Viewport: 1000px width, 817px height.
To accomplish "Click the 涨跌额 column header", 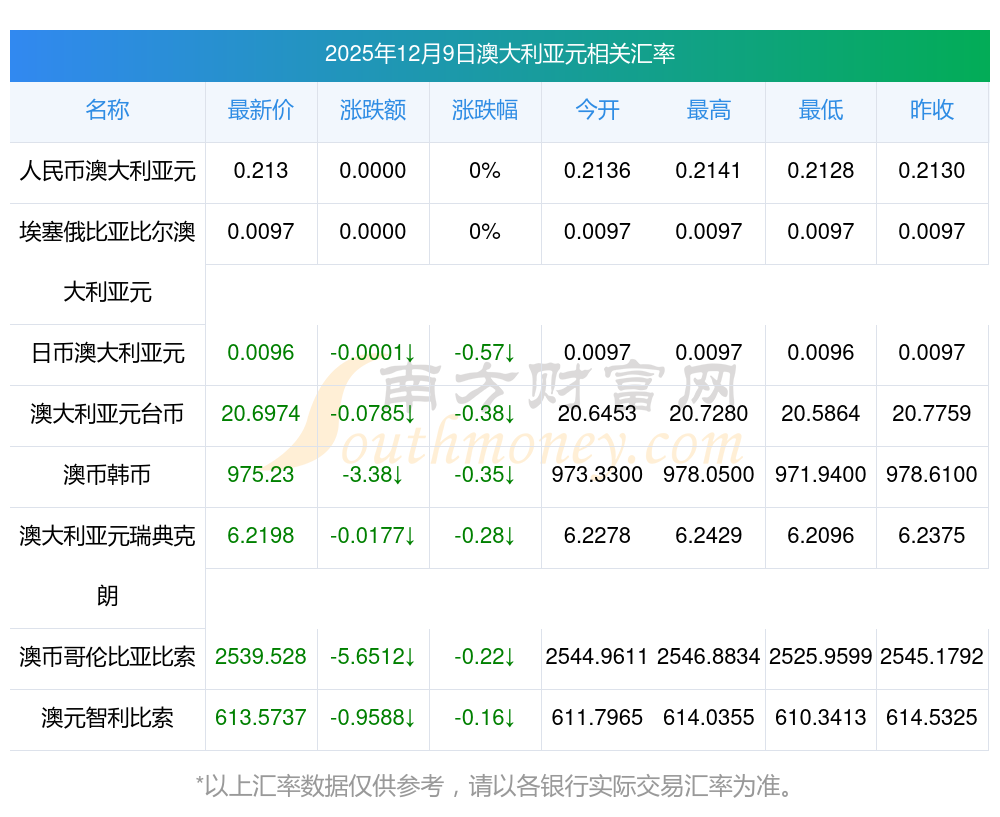I will pos(373,110).
